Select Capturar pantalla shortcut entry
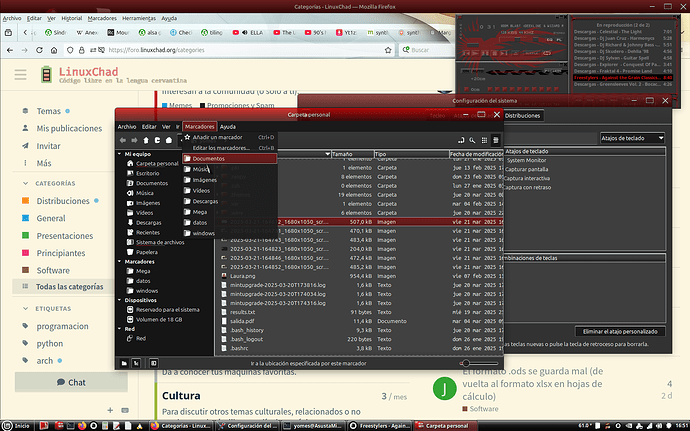 click(526, 169)
